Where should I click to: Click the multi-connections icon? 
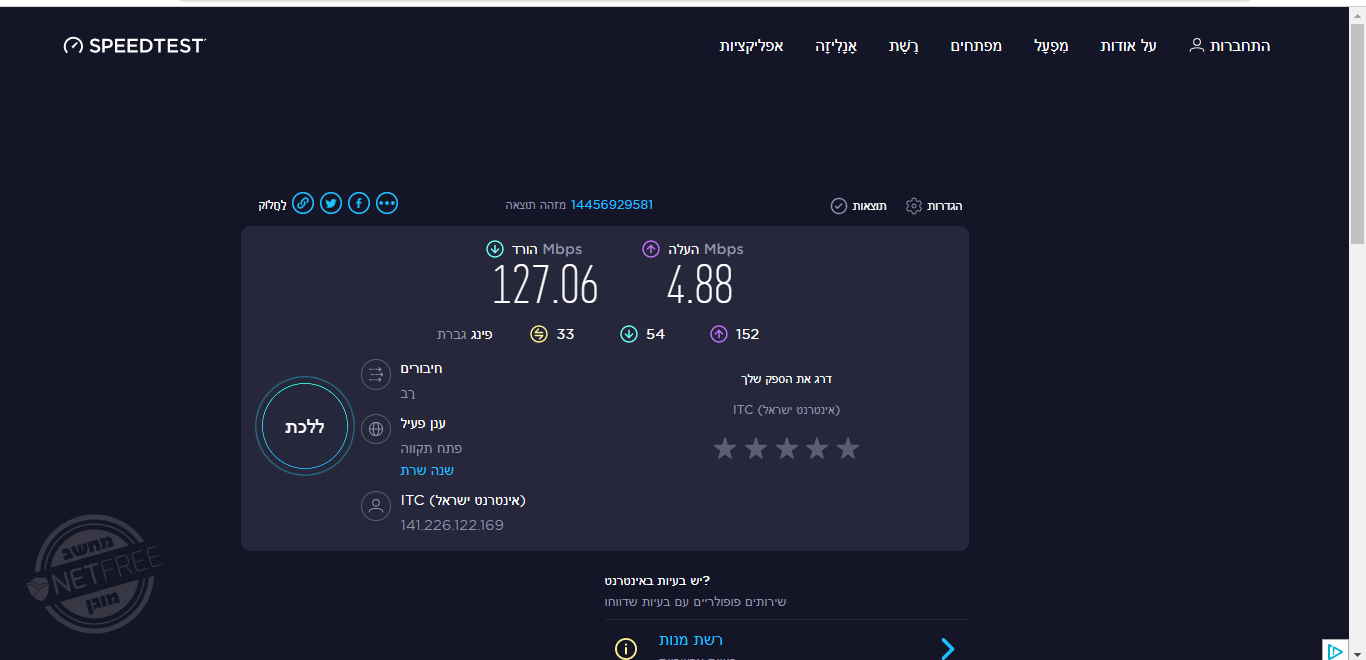click(376, 374)
